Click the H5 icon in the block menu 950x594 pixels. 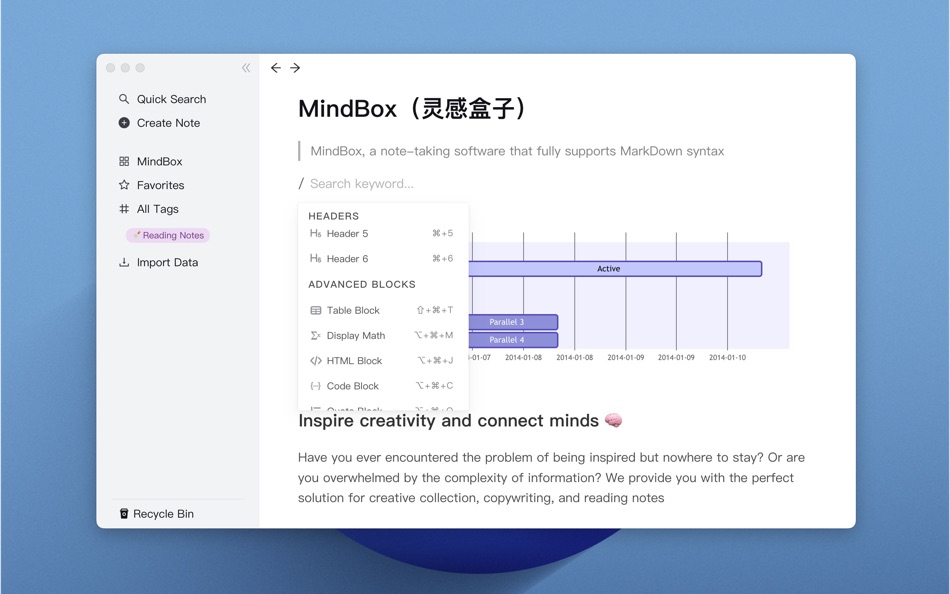(x=316, y=233)
